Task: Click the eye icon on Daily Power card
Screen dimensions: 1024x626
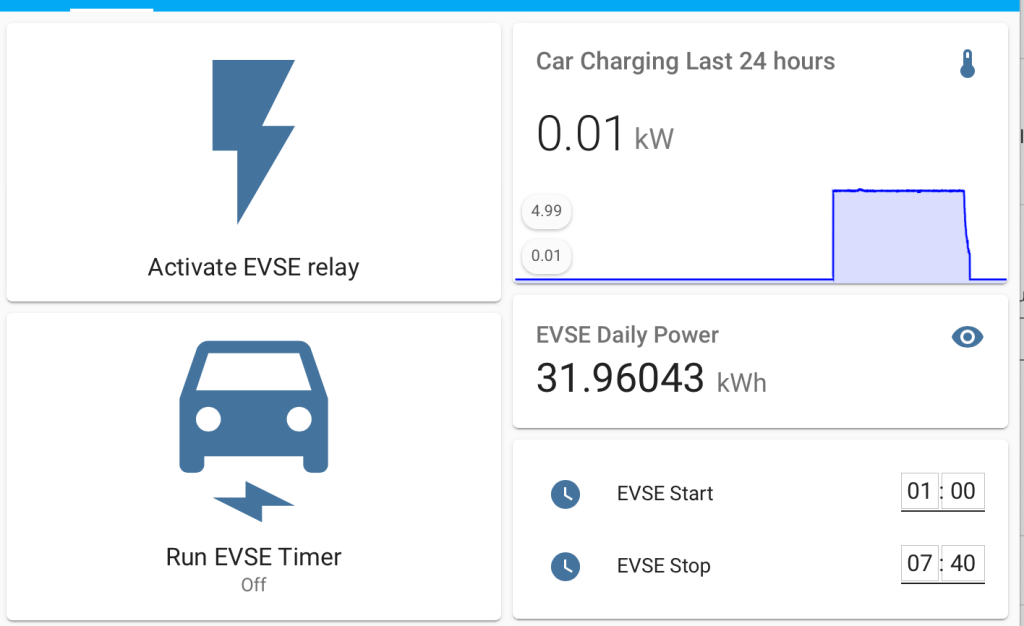Action: [x=966, y=337]
